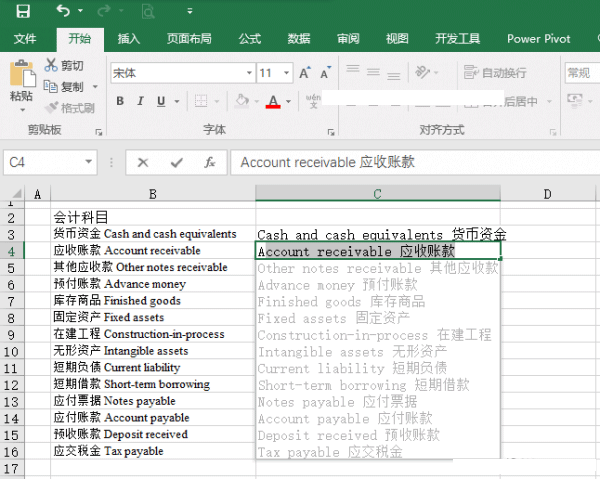Select row 10 header

12,352
